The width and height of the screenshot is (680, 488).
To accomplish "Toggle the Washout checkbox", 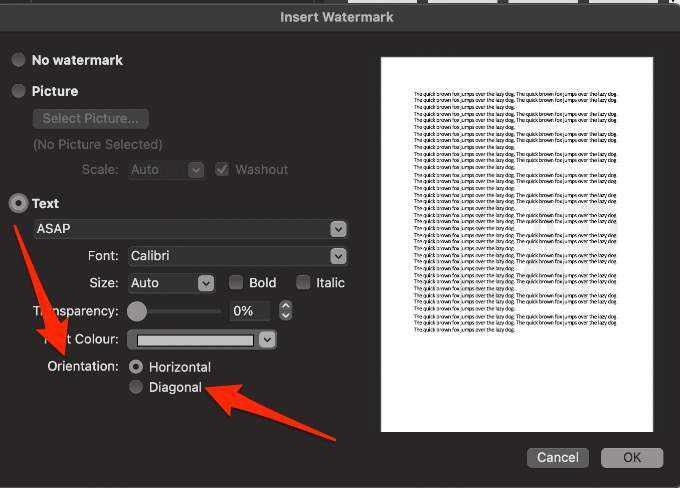I will tap(223, 170).
